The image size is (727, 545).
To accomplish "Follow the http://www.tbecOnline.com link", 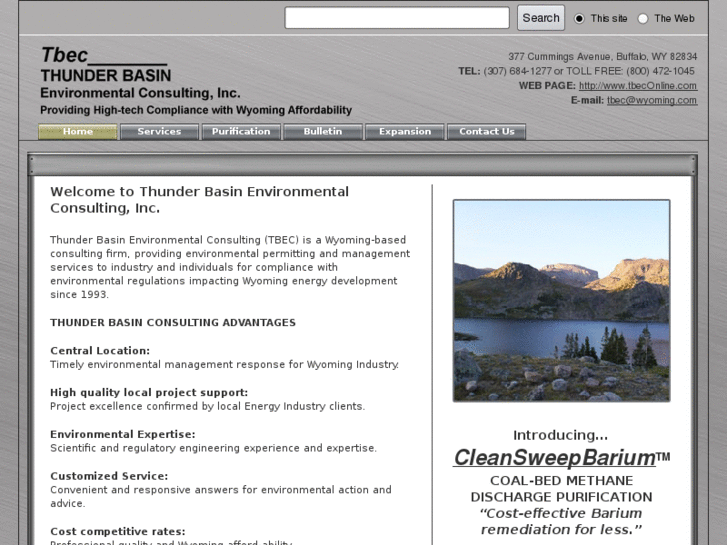I will click(638, 85).
